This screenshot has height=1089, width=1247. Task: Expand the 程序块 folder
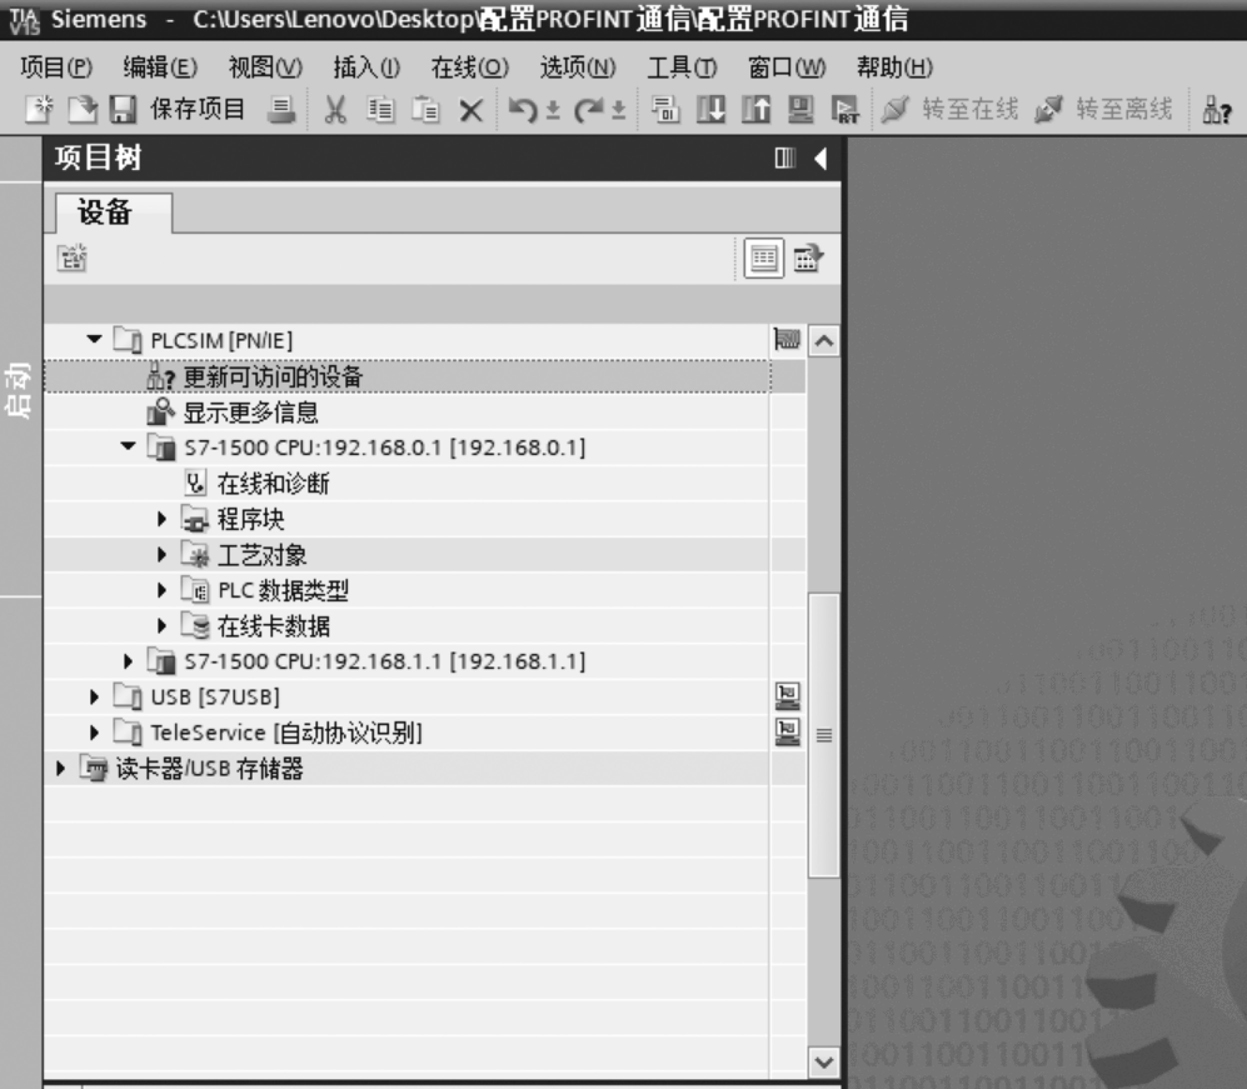pyautogui.click(x=162, y=519)
